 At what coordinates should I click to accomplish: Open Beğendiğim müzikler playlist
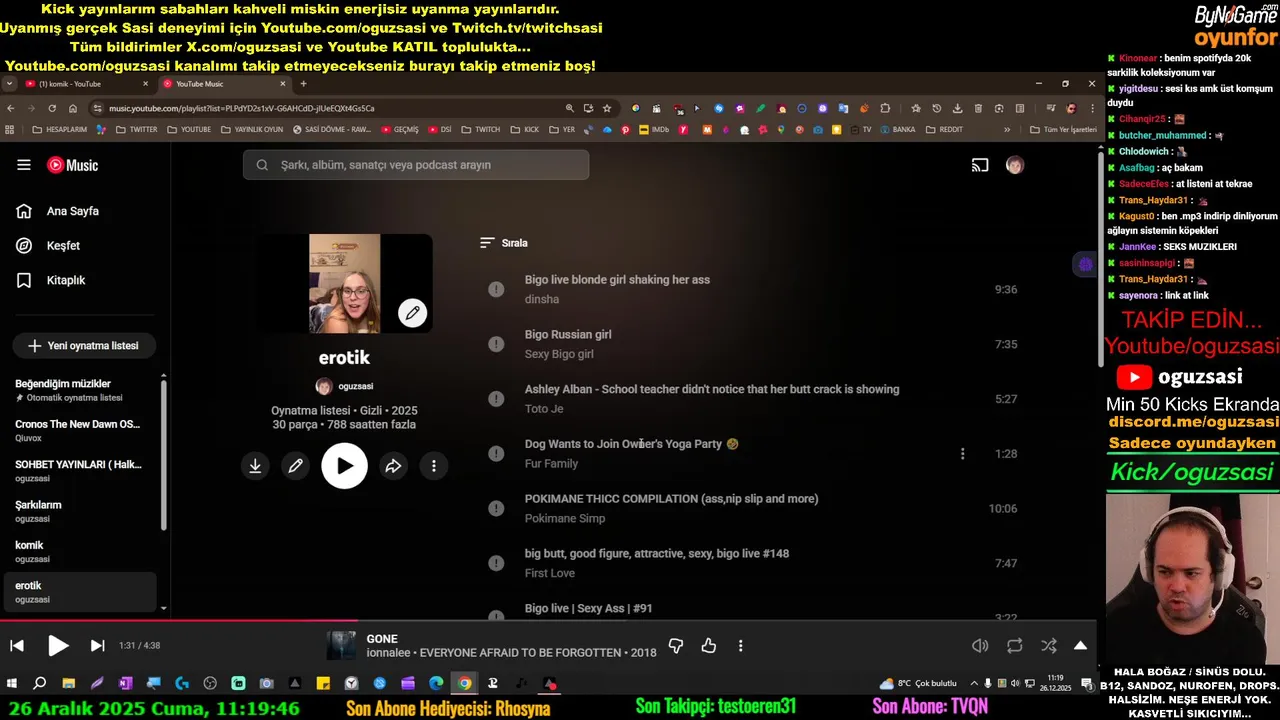pos(79,390)
